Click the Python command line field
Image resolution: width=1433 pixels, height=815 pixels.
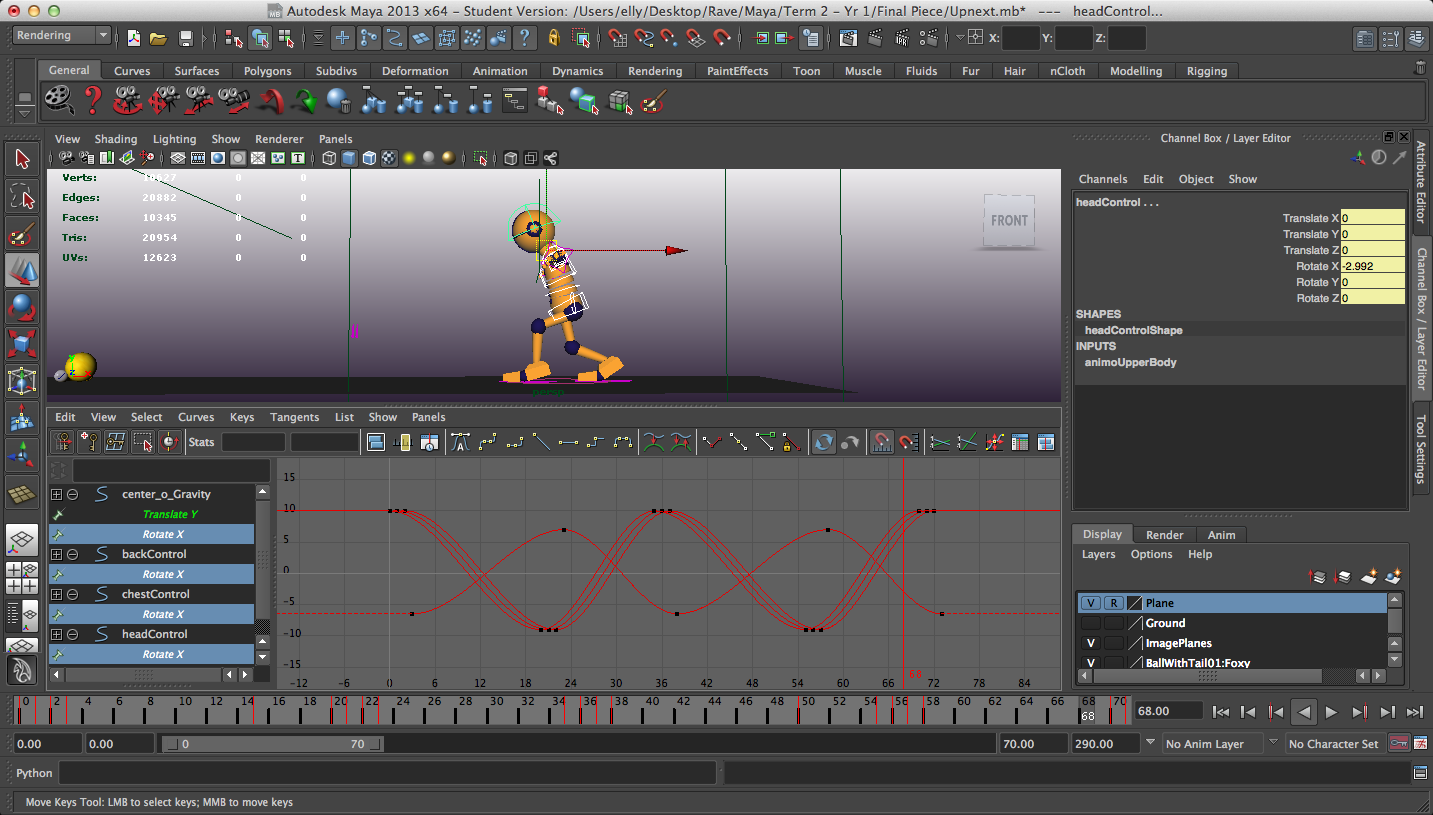390,773
